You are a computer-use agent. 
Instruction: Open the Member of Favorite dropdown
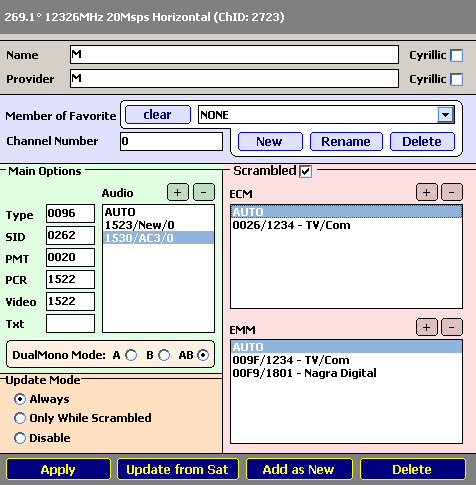[446, 115]
